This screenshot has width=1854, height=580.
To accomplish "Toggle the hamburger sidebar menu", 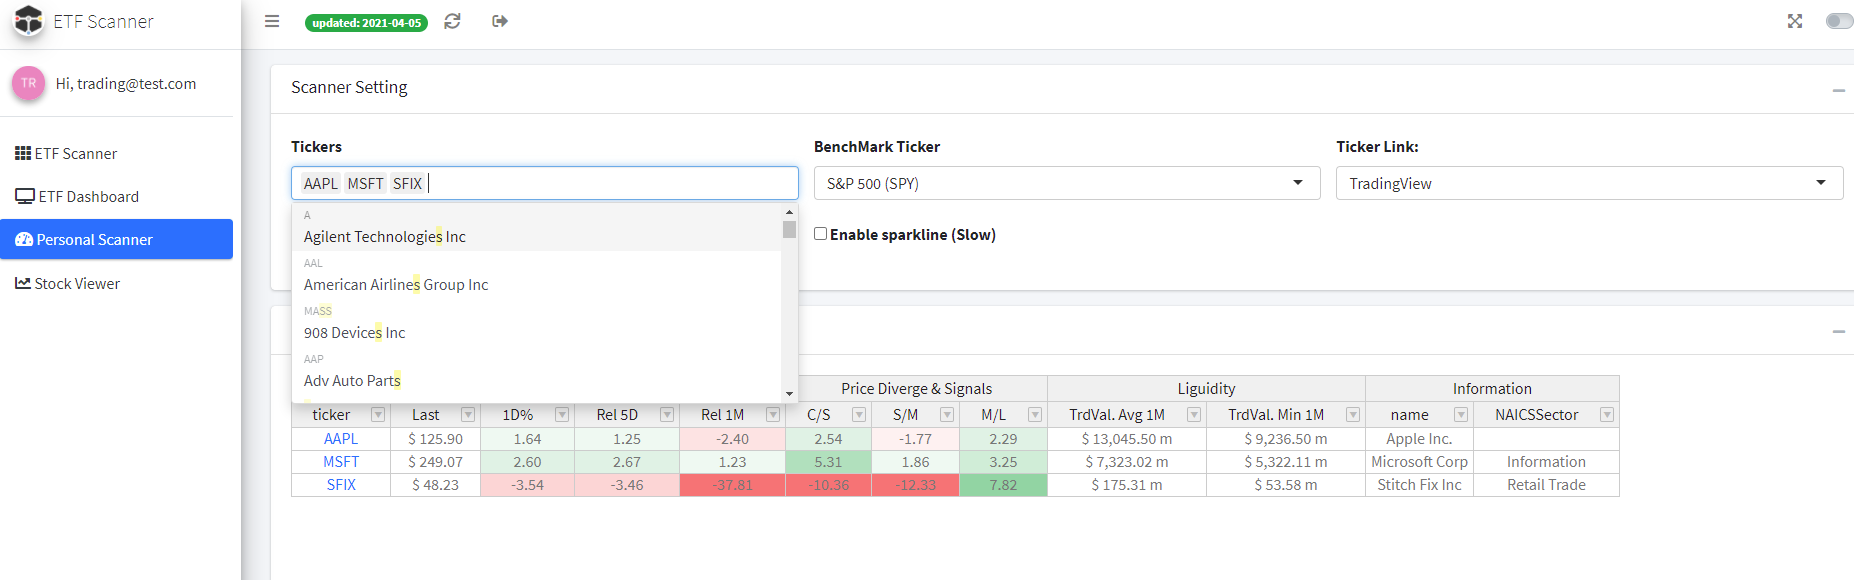I will pos(272,21).
